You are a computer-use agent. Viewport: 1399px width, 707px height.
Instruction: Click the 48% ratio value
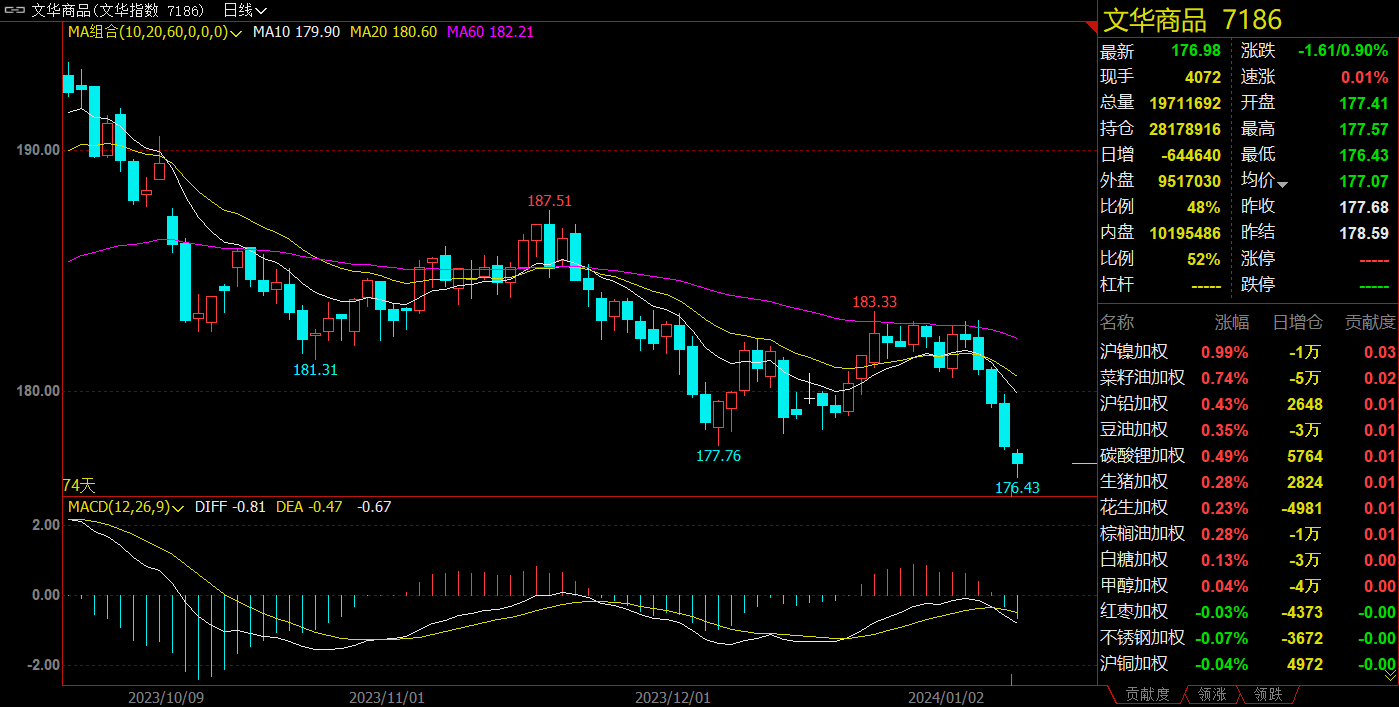coord(1204,208)
